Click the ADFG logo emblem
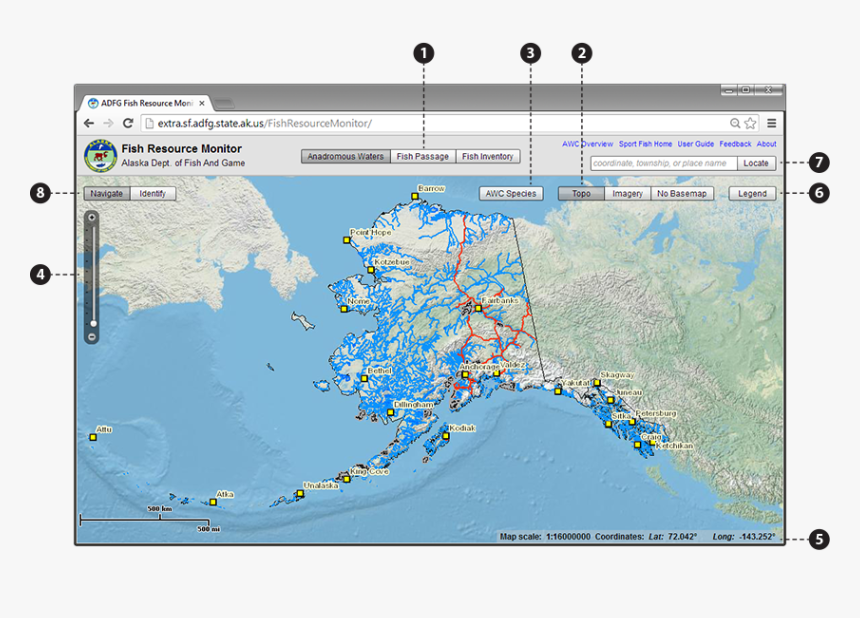Image resolution: width=860 pixels, height=618 pixels. tap(100, 156)
